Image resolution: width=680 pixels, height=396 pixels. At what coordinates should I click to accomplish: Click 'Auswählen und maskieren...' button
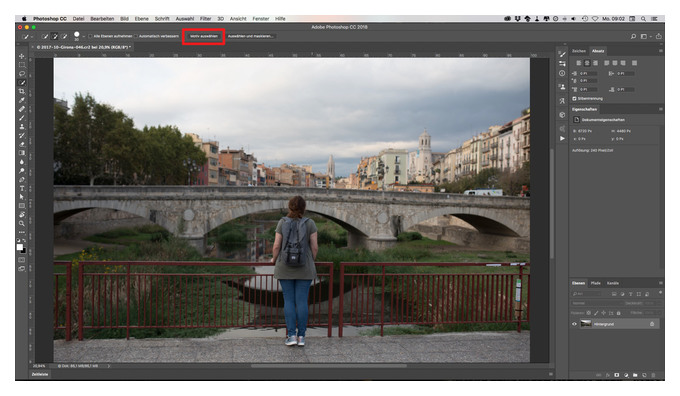[250, 36]
